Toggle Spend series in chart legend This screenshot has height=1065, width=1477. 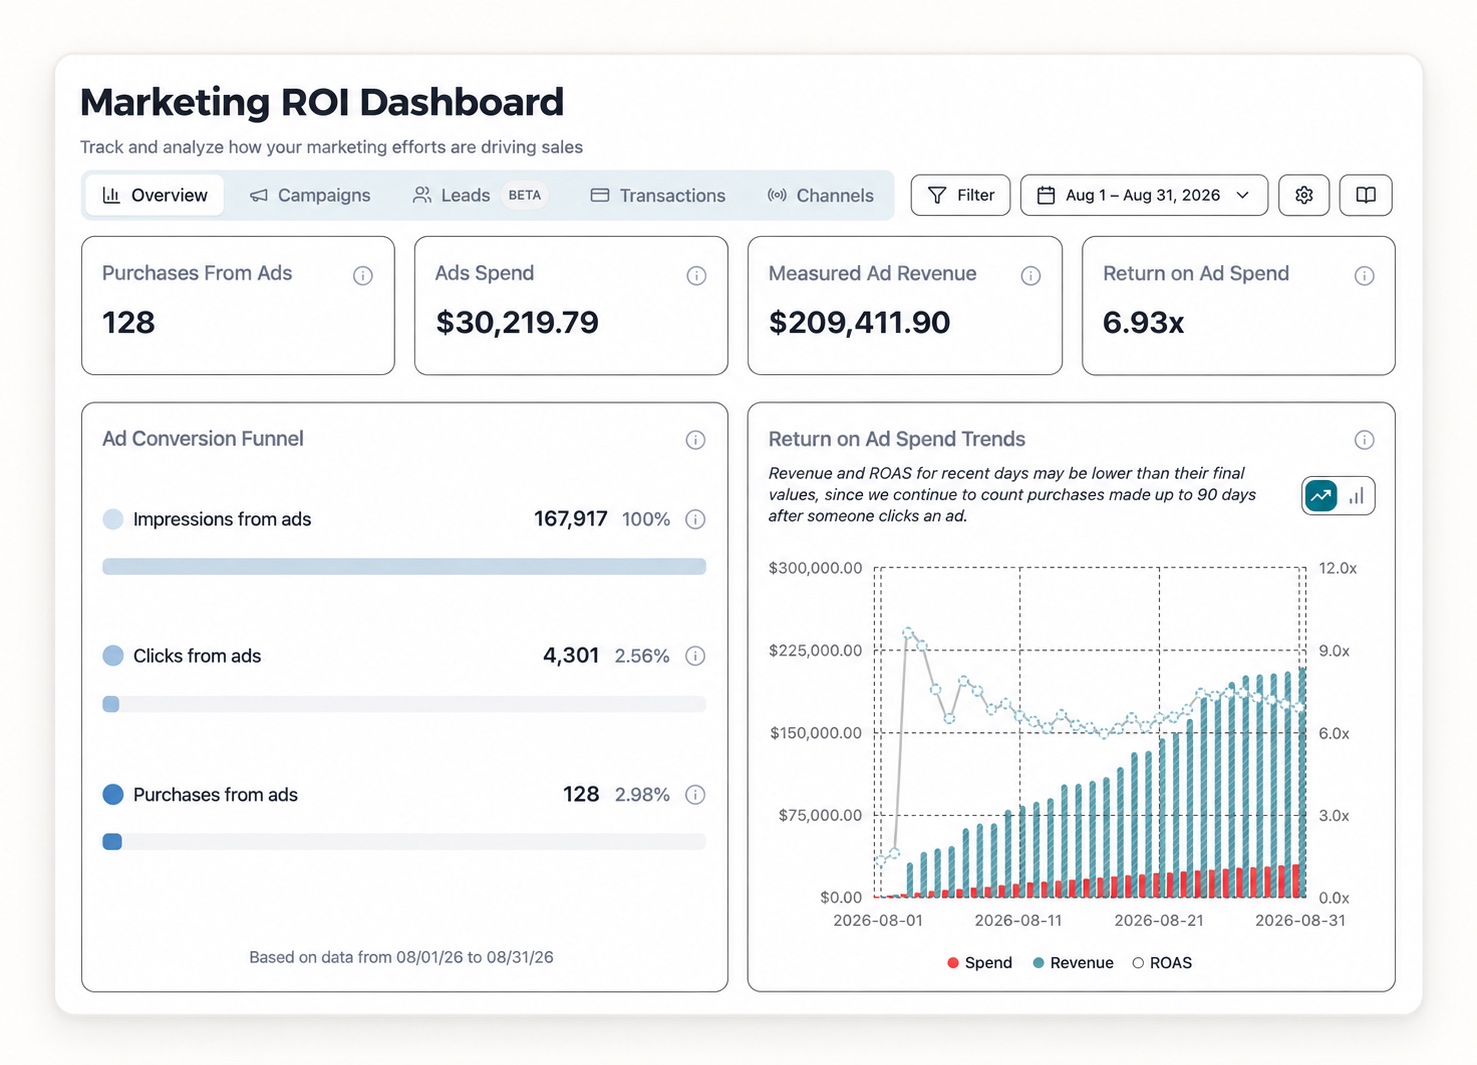pos(980,963)
